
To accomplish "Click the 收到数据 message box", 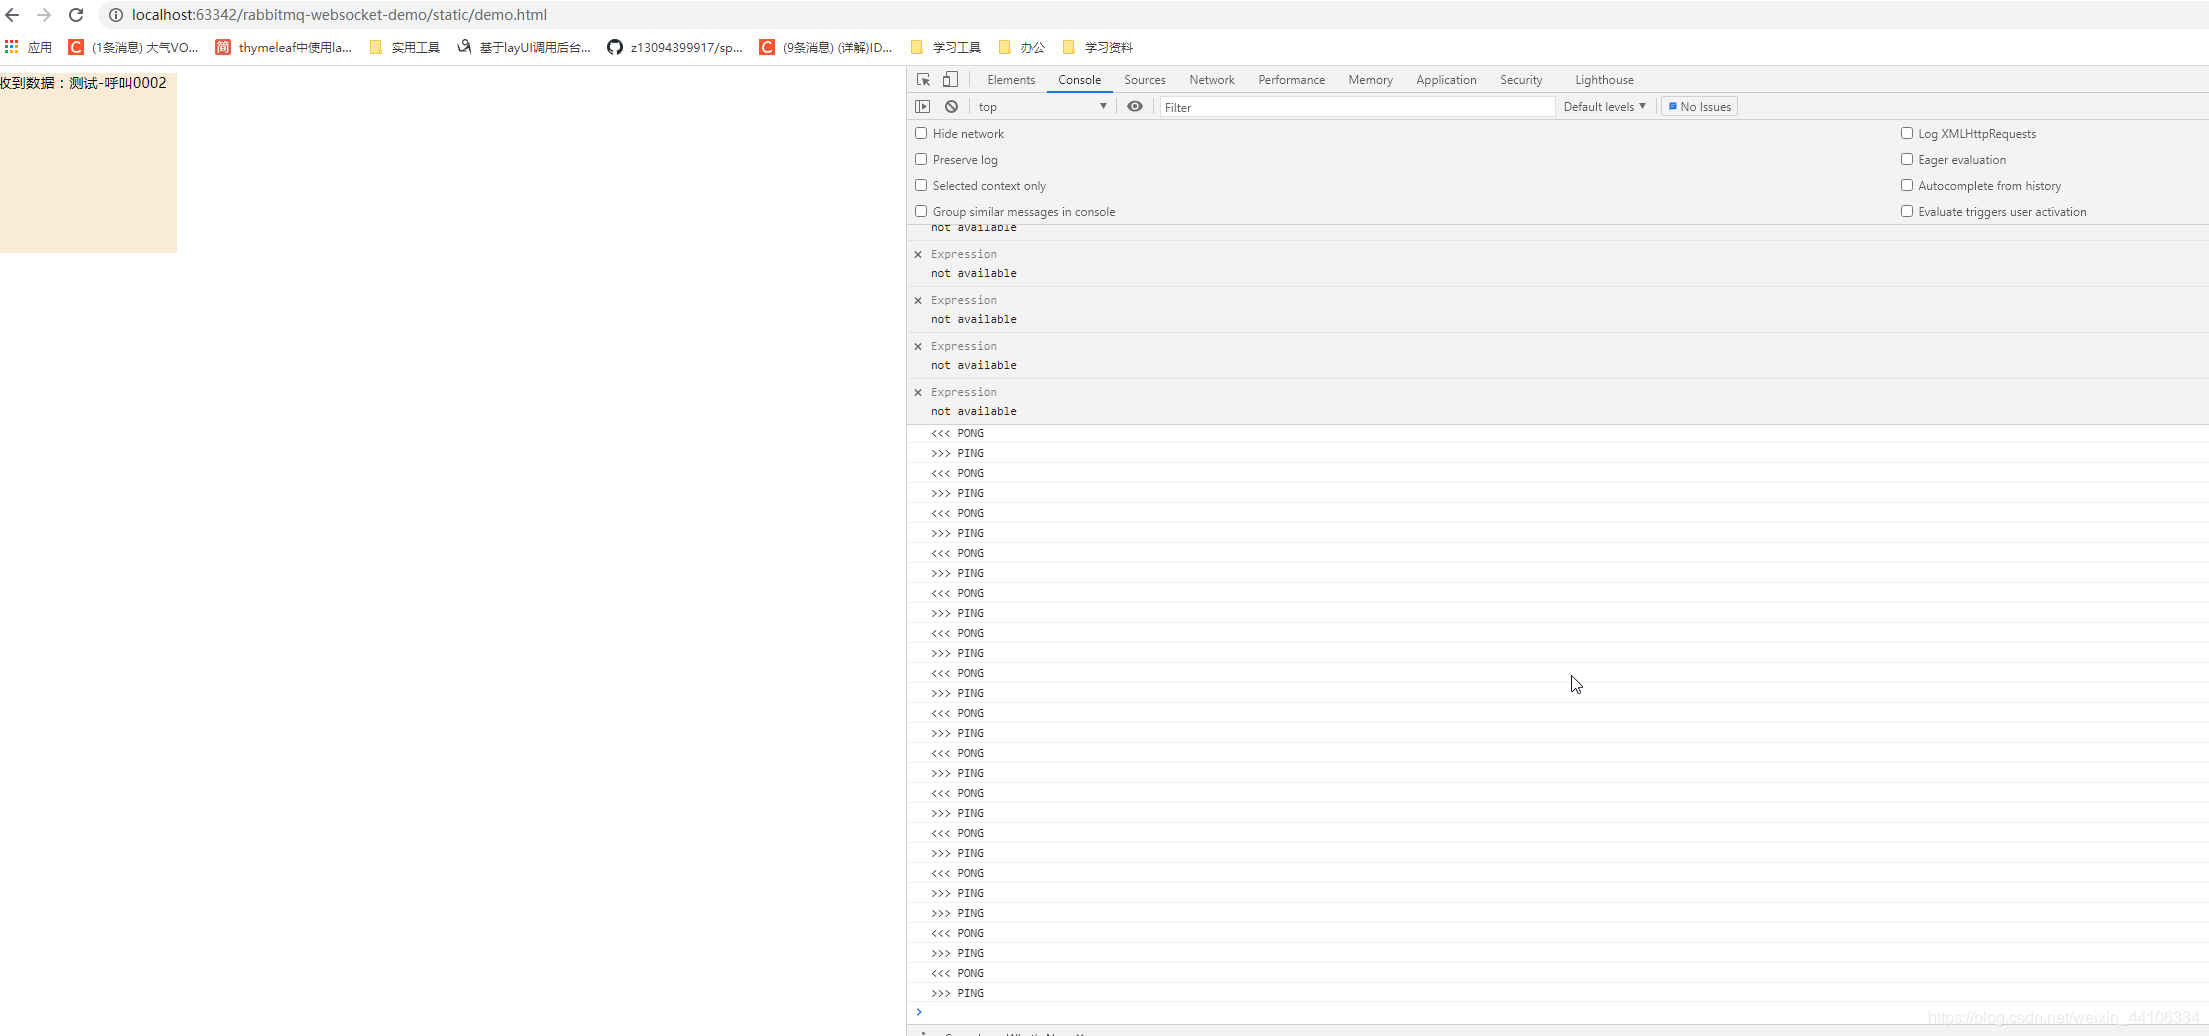I will point(88,162).
